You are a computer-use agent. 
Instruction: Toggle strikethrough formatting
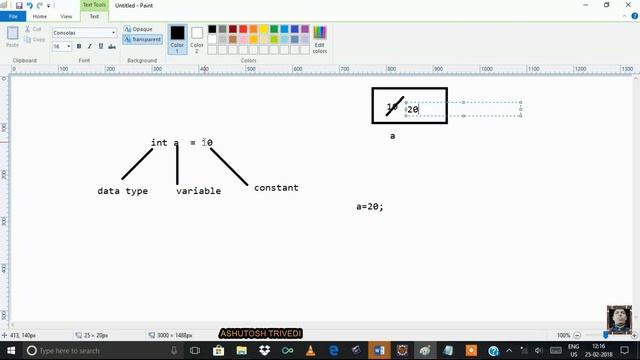click(x=112, y=47)
